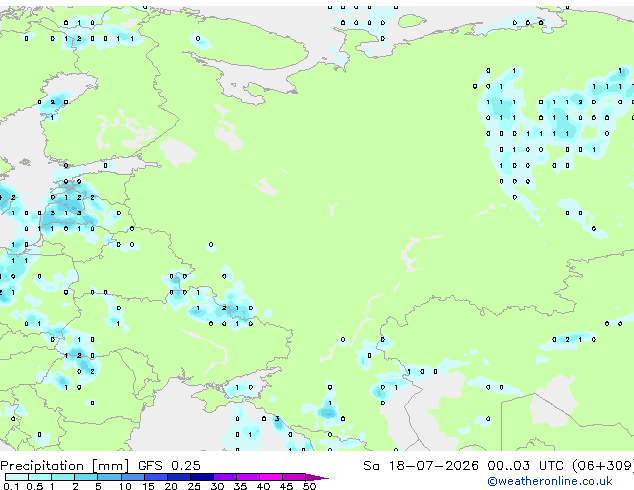Image resolution: width=634 pixels, height=490 pixels.
Task: Click the 'Precipitation [mm]' title text
Action: click(x=65, y=466)
